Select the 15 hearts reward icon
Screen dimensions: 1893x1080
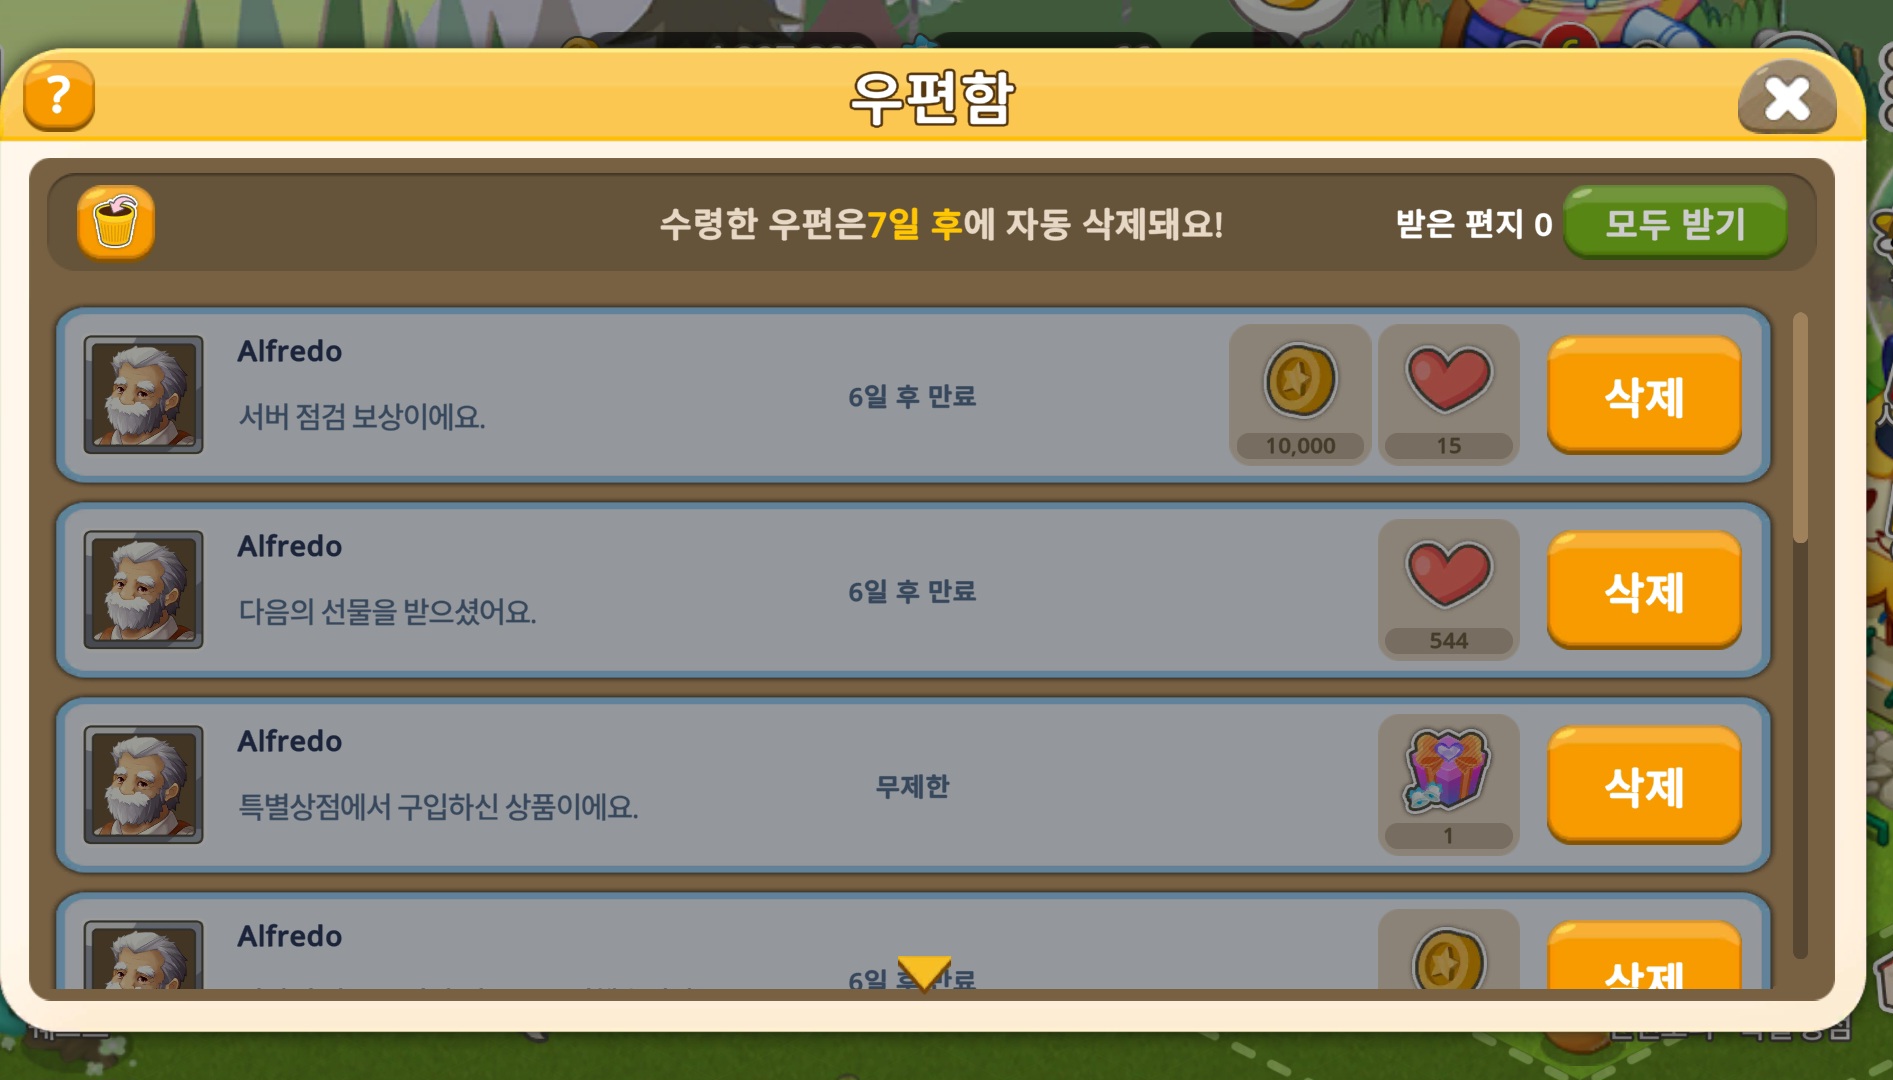point(1449,394)
